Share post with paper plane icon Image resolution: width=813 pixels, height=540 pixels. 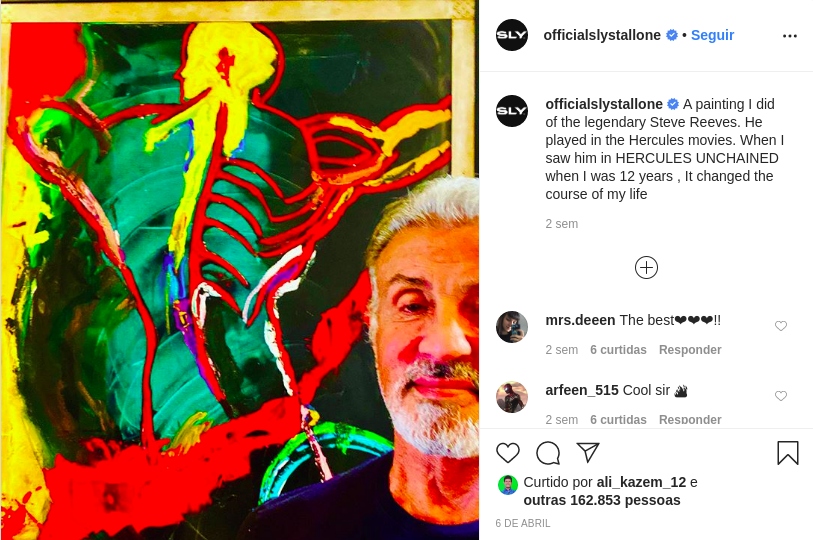tap(588, 452)
